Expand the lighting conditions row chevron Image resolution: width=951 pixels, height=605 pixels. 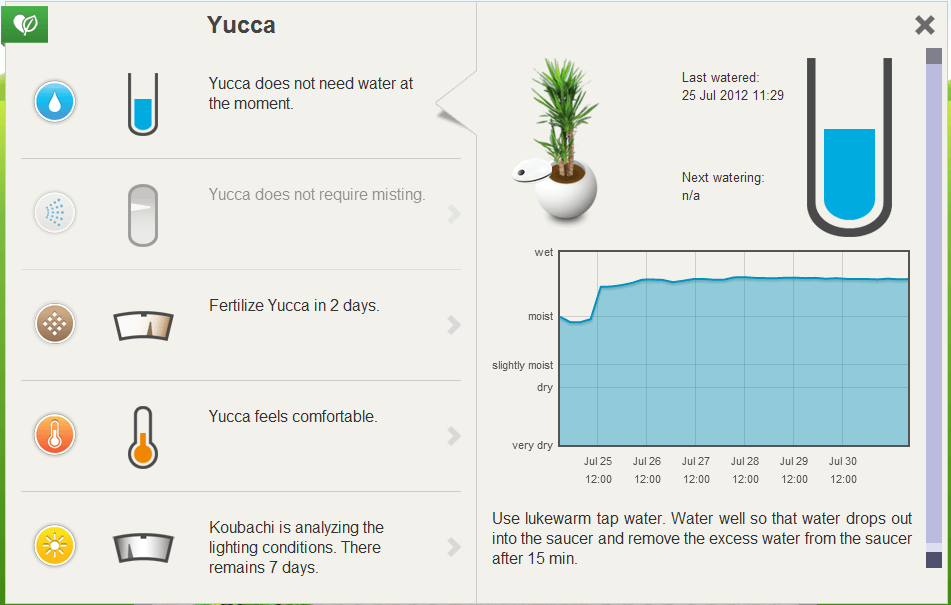(454, 547)
